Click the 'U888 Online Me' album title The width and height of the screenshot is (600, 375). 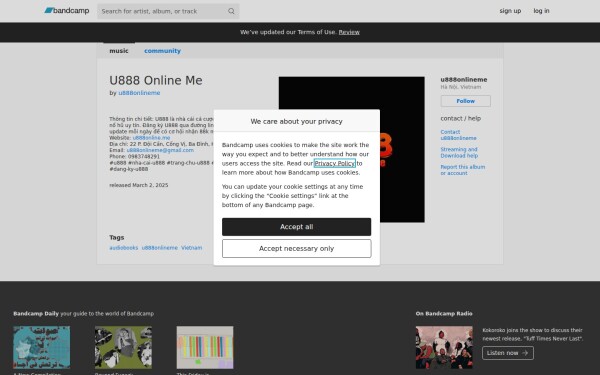(x=156, y=80)
